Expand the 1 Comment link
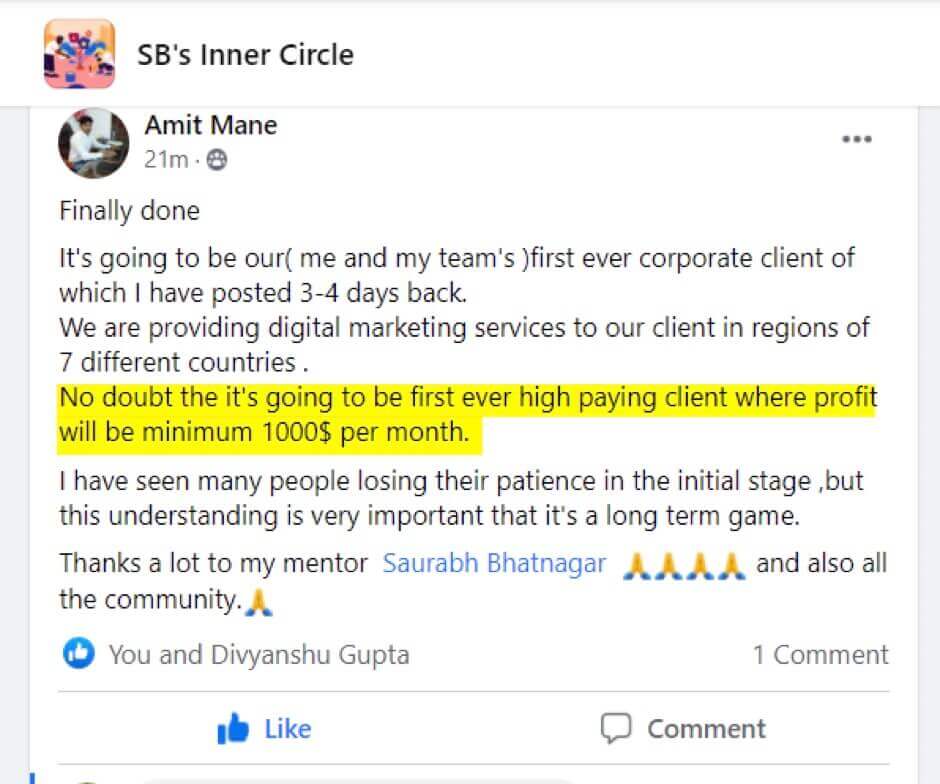This screenshot has width=940, height=784. click(x=820, y=655)
